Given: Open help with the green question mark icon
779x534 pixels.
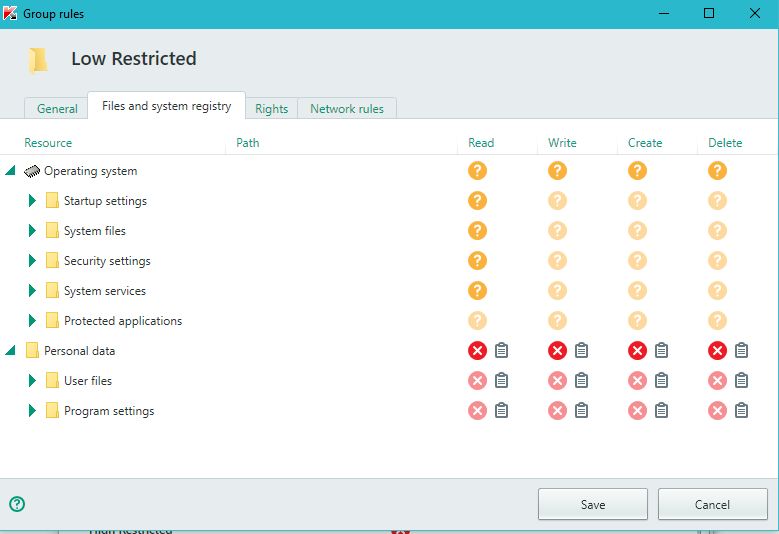Looking at the screenshot, I should (x=17, y=504).
